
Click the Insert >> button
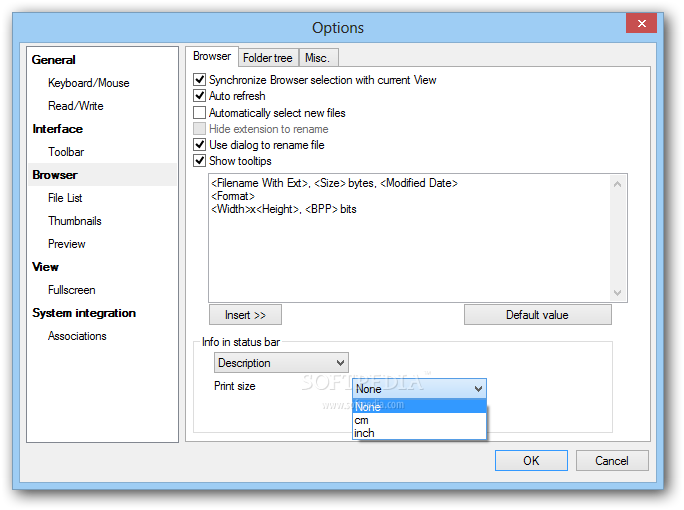[x=245, y=315]
